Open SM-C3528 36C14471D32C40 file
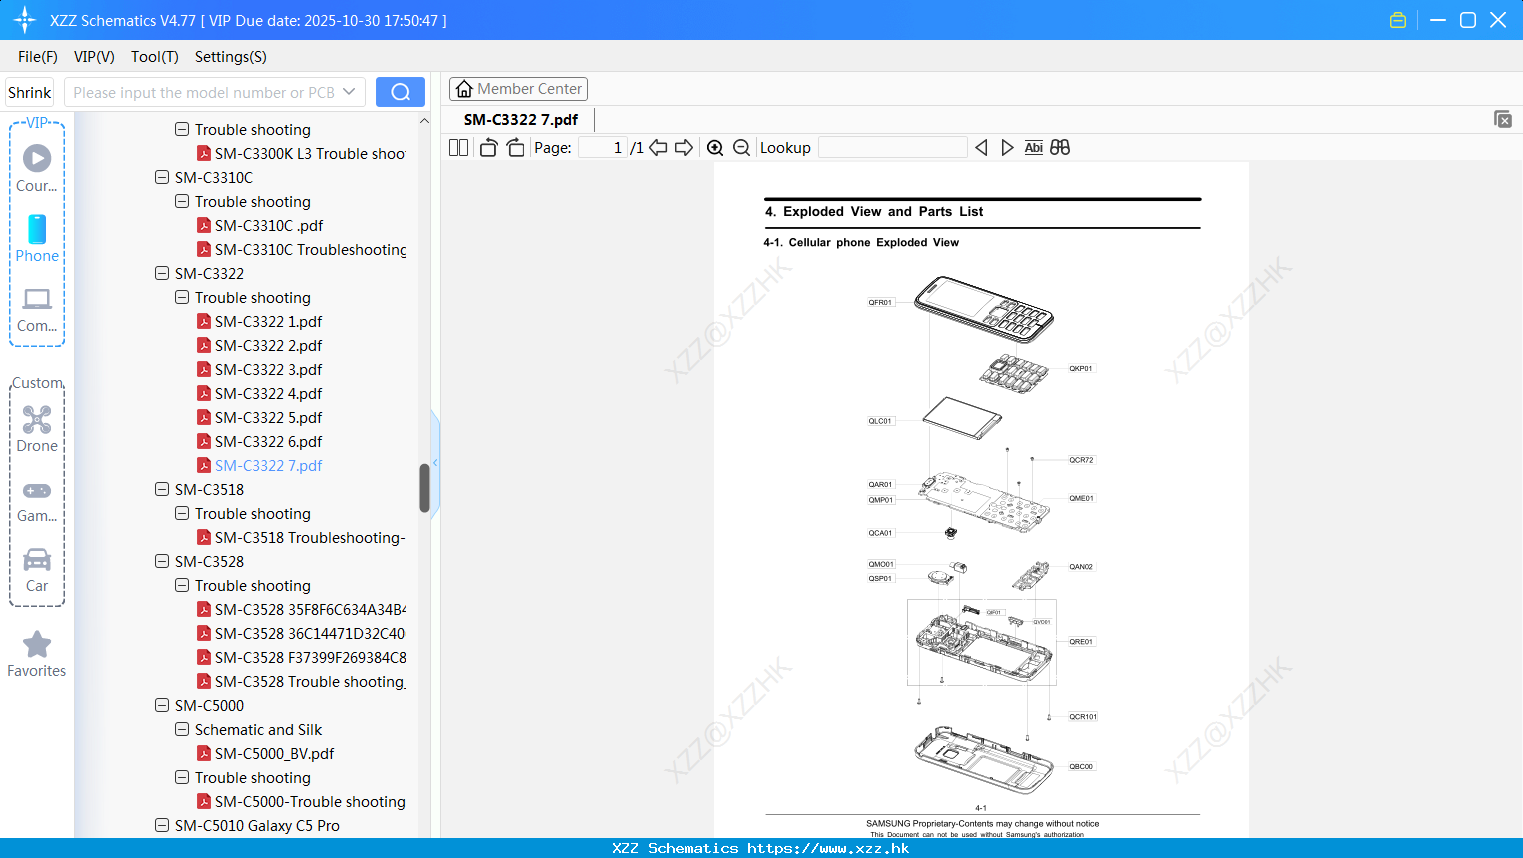 [301, 634]
